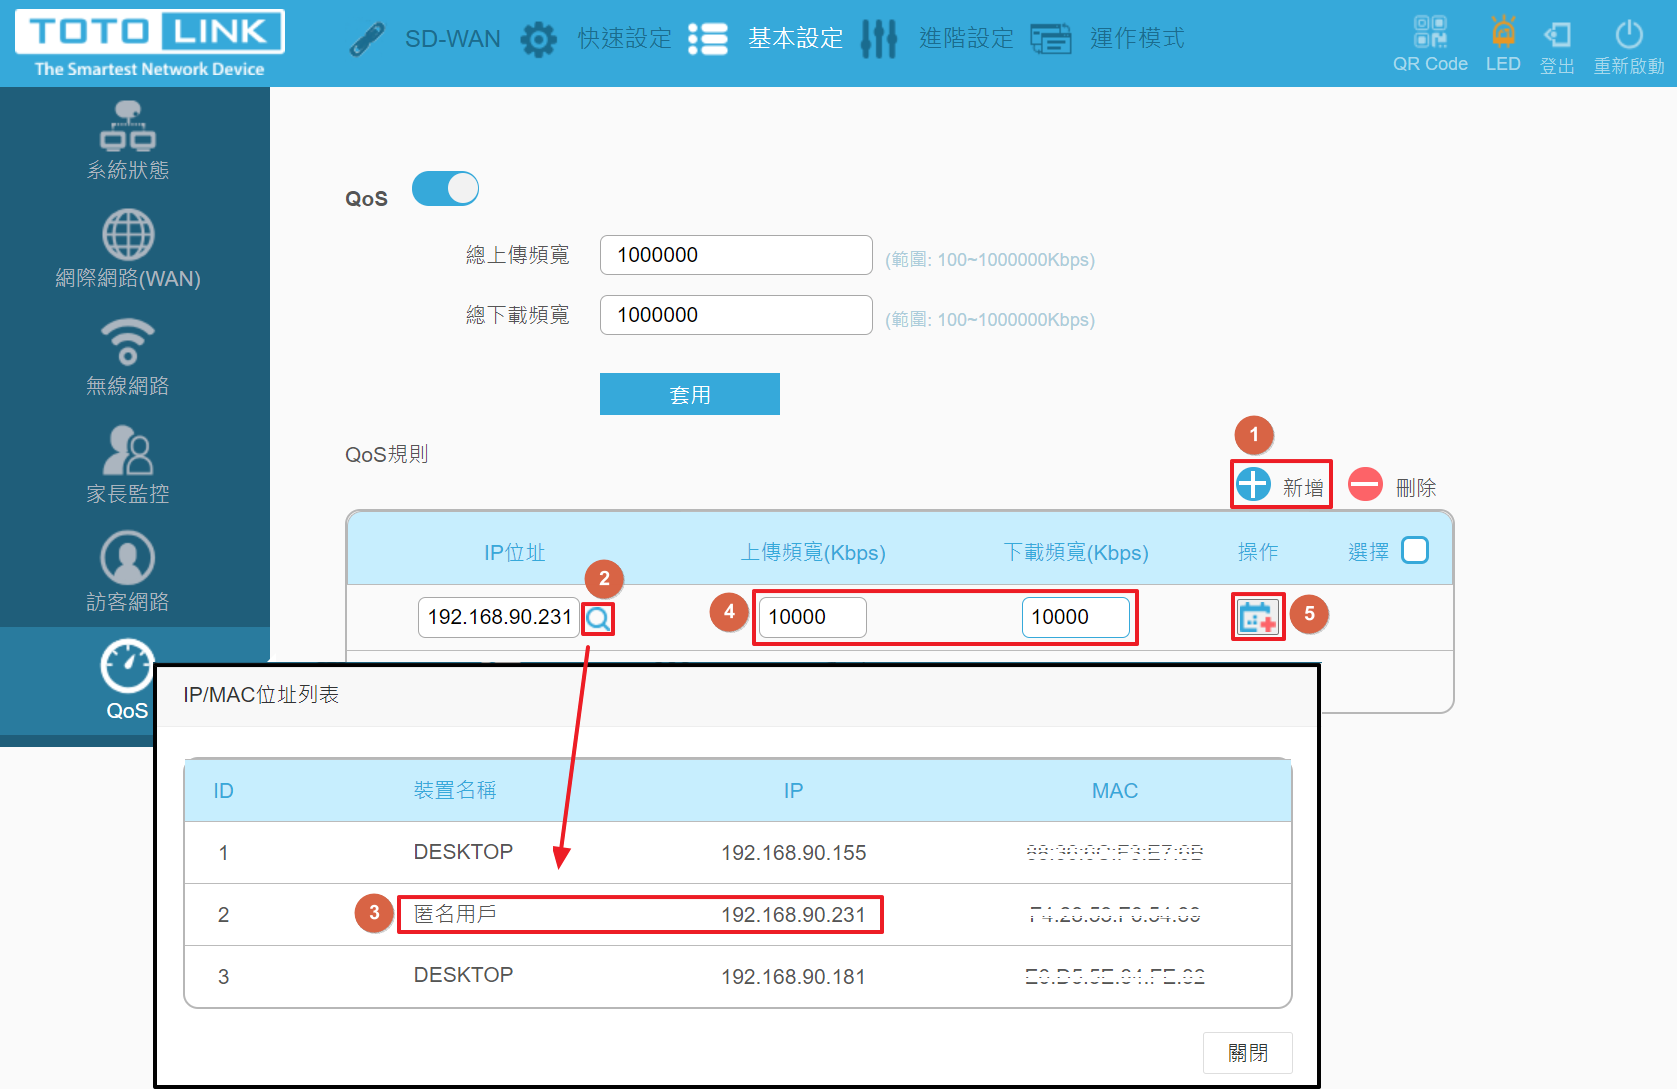Open 系統狀態 system status in sidebar

coord(128,141)
